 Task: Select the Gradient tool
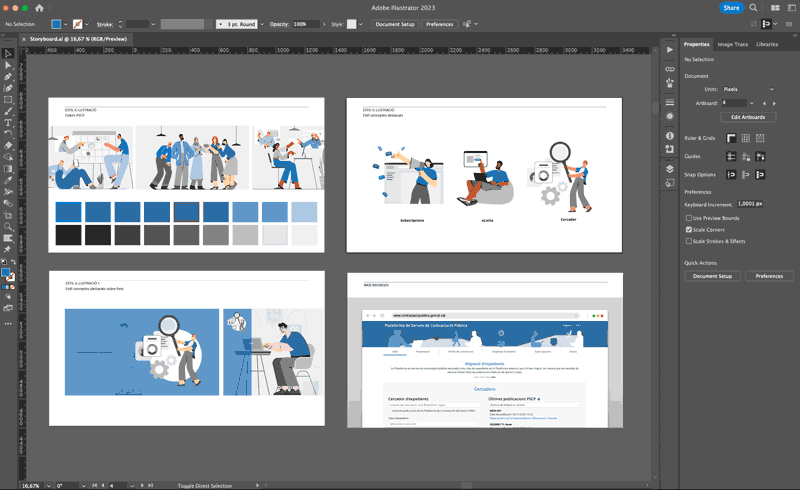click(x=8, y=169)
